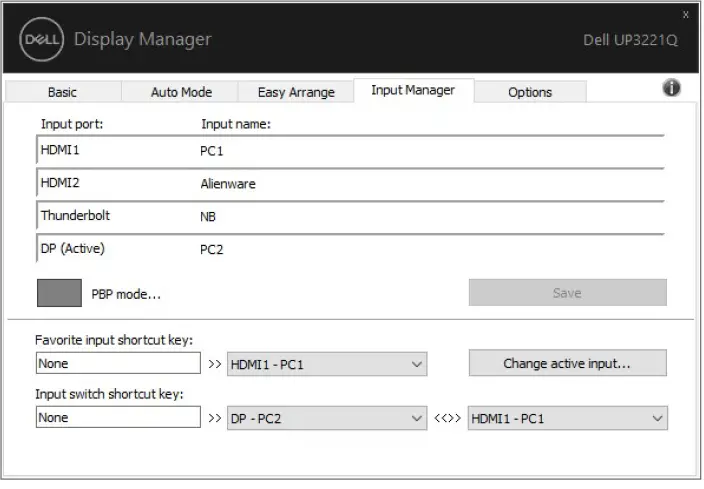The height and width of the screenshot is (489, 704).
Task: Open the Auto Mode tab
Action: click(x=181, y=92)
